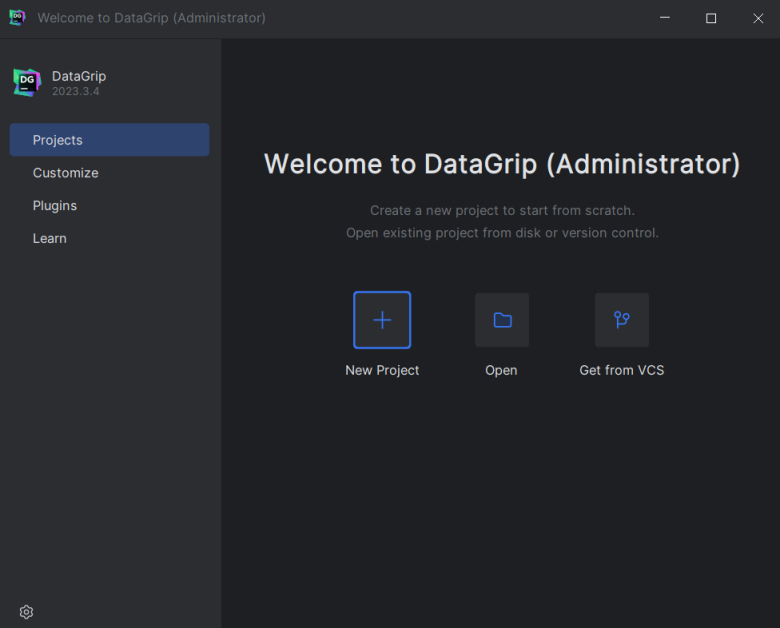780x628 pixels.
Task: Click the 2023.3.4 version number
Action: [76, 92]
